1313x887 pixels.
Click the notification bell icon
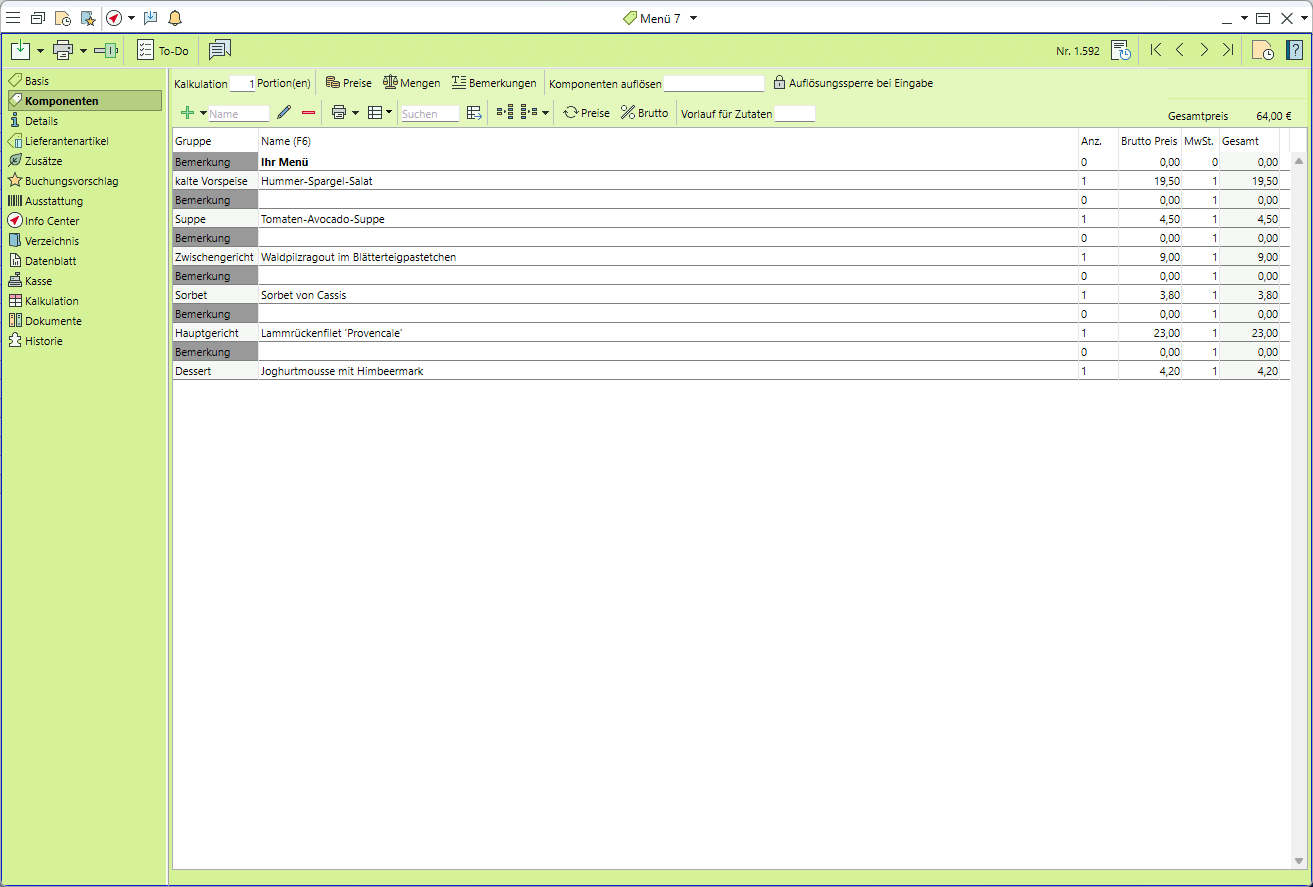175,18
